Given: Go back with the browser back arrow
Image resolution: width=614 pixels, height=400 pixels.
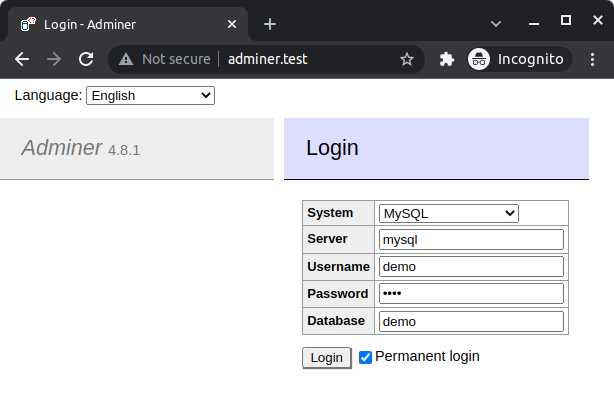Looking at the screenshot, I should (22, 59).
